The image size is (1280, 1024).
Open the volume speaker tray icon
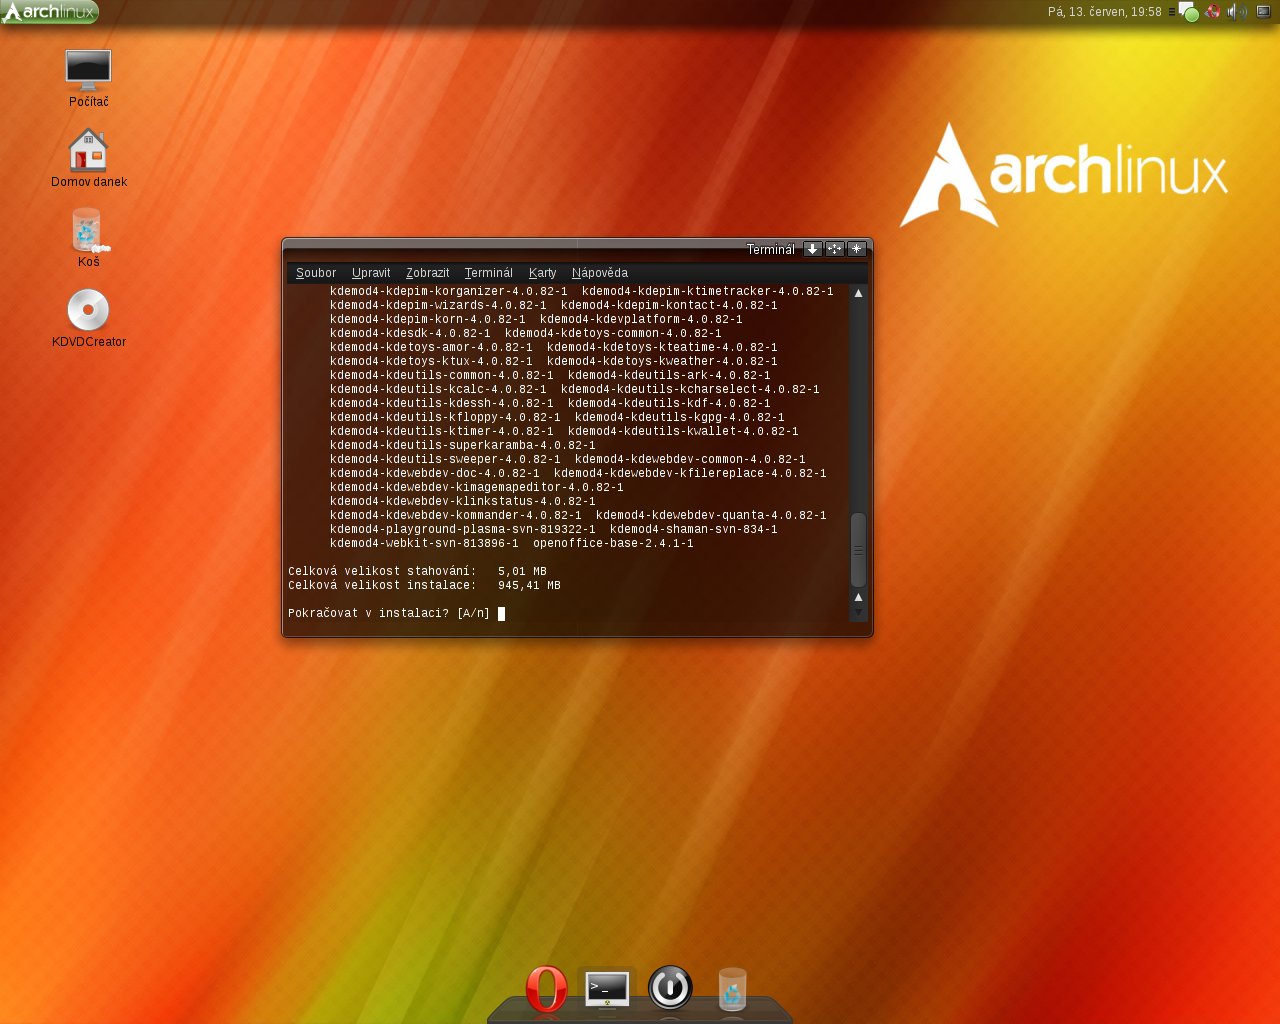pyautogui.click(x=1237, y=12)
